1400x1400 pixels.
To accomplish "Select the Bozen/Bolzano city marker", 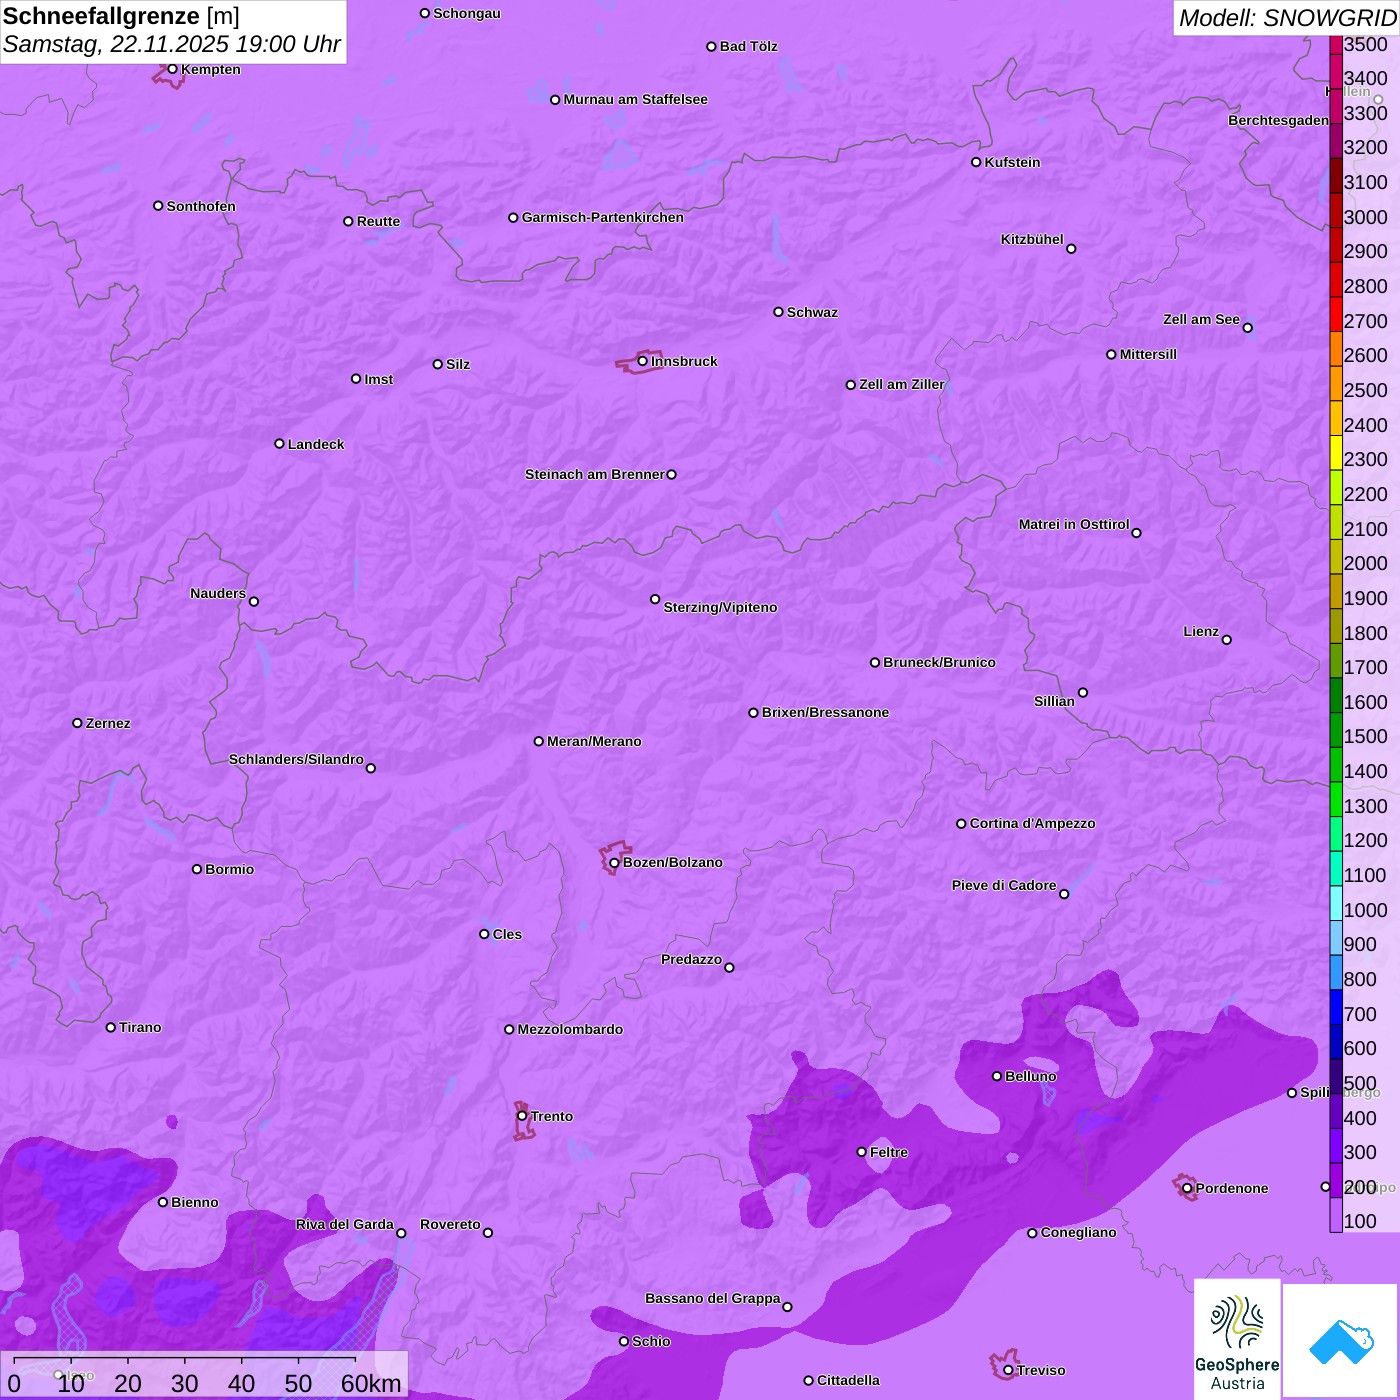I will coord(614,863).
